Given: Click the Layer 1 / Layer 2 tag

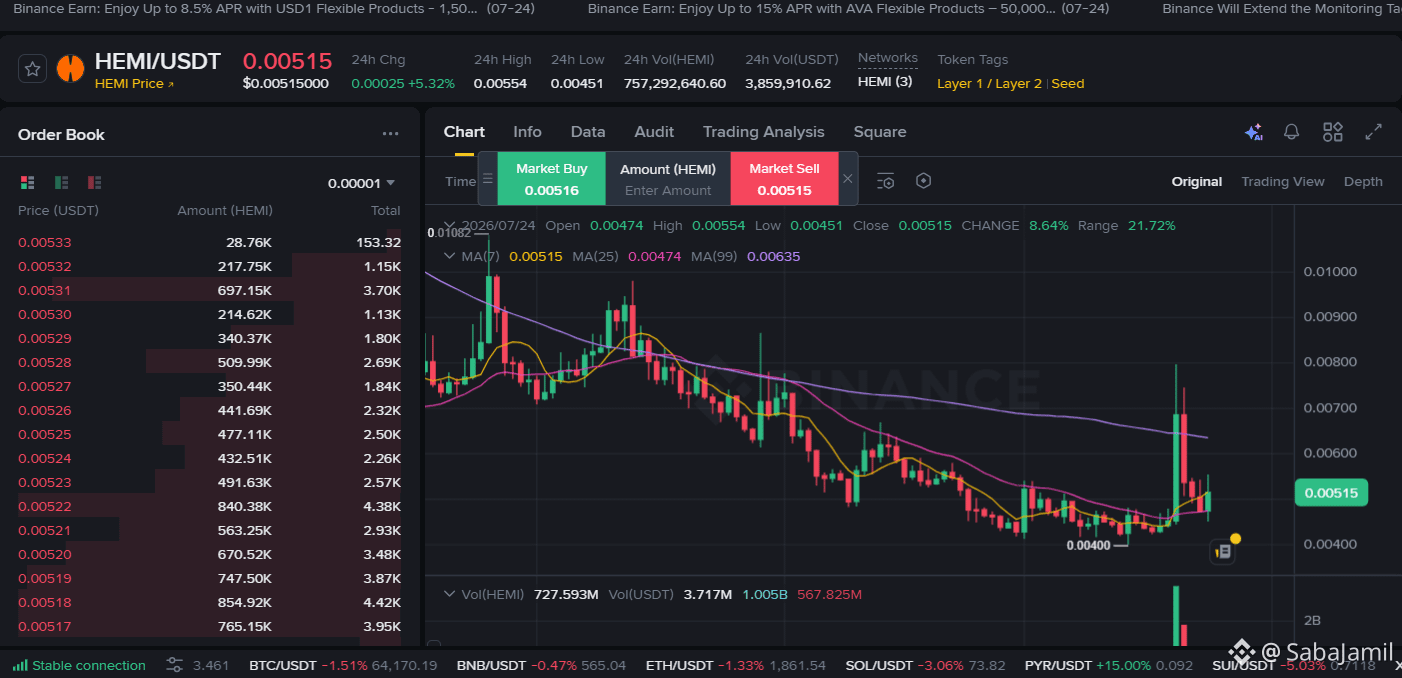Looking at the screenshot, I should pyautogui.click(x=989, y=84).
